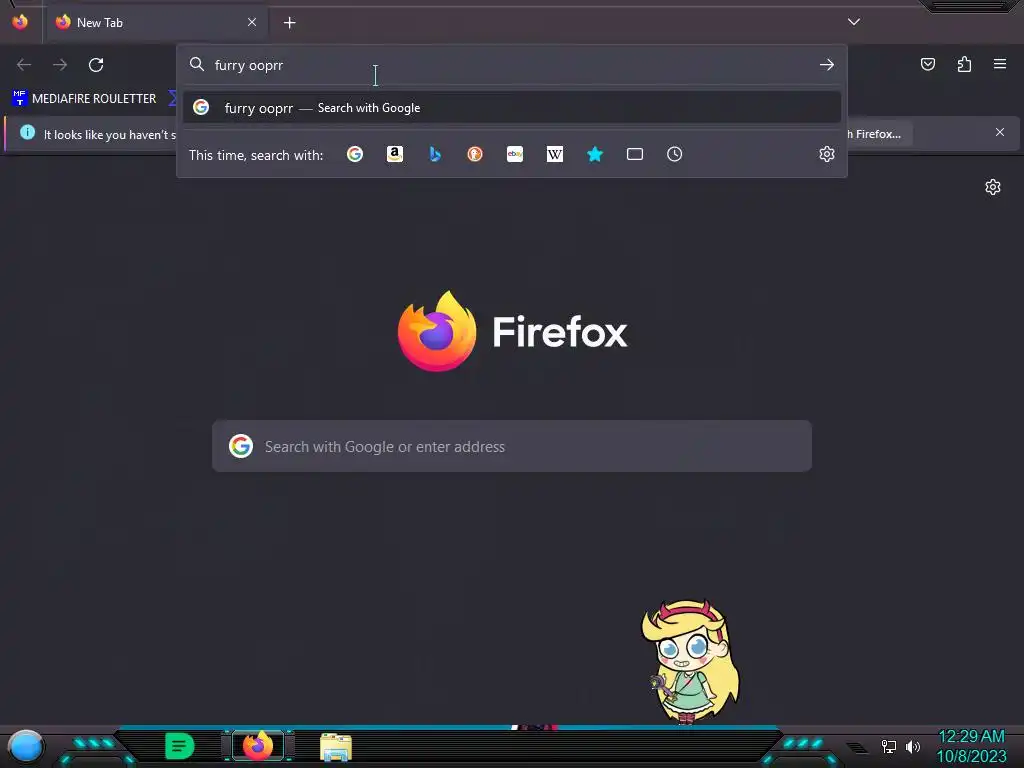Search open tabs with the tab icon

click(635, 154)
